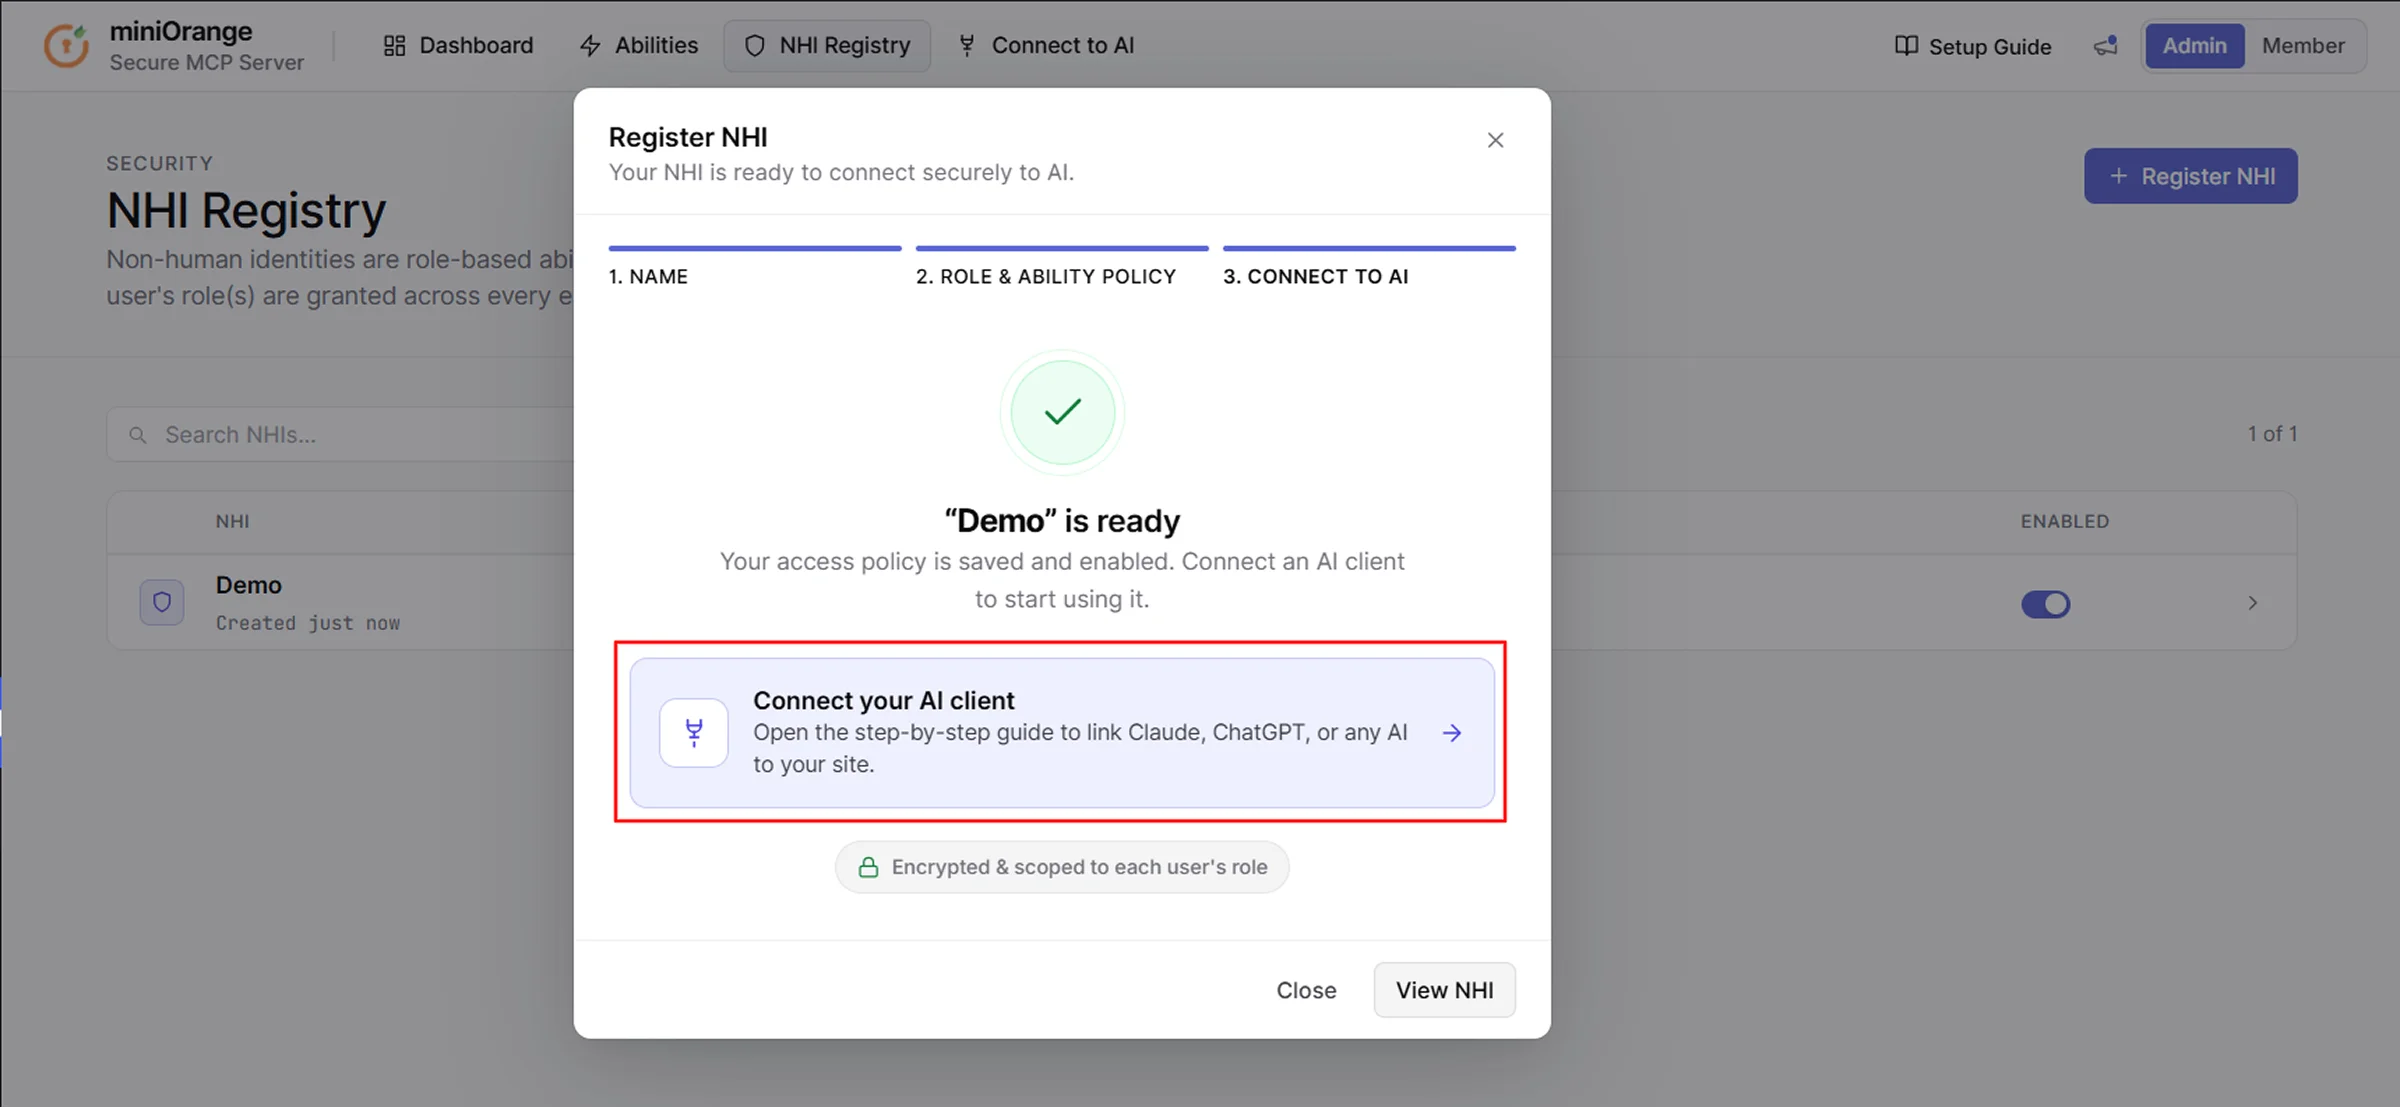Toggle the Demo NHI enabled switch
This screenshot has width=2400, height=1108.
pyautogui.click(x=2045, y=604)
